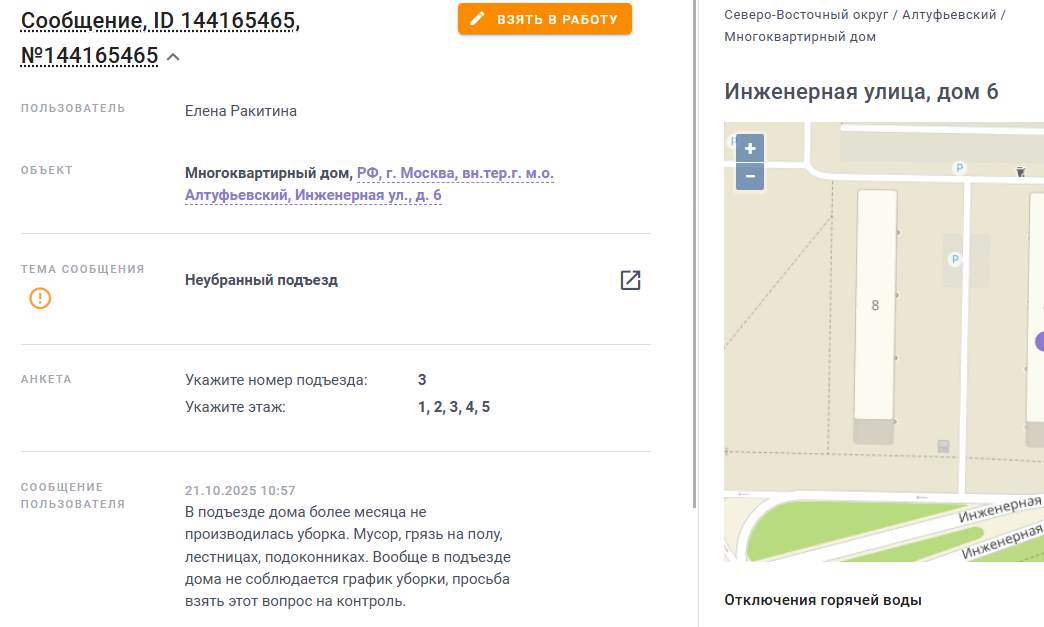Click the message panel vertical scrollbar
Image resolution: width=1044 pixels, height=627 pixels.
point(695,250)
